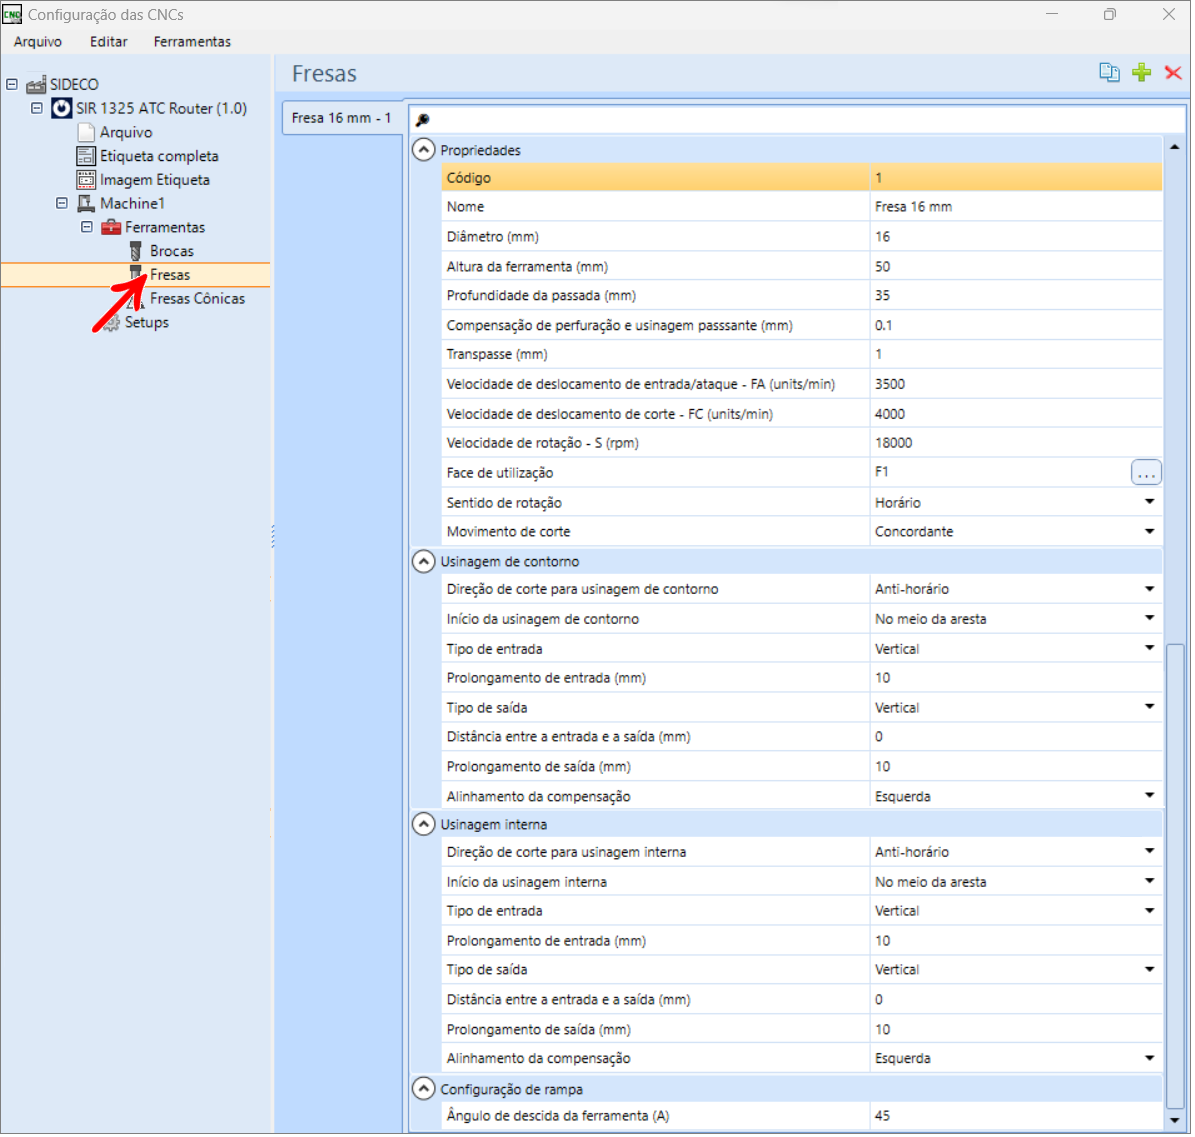The height and width of the screenshot is (1137, 1195).
Task: Select the Brocas drill icon
Action: [136, 251]
